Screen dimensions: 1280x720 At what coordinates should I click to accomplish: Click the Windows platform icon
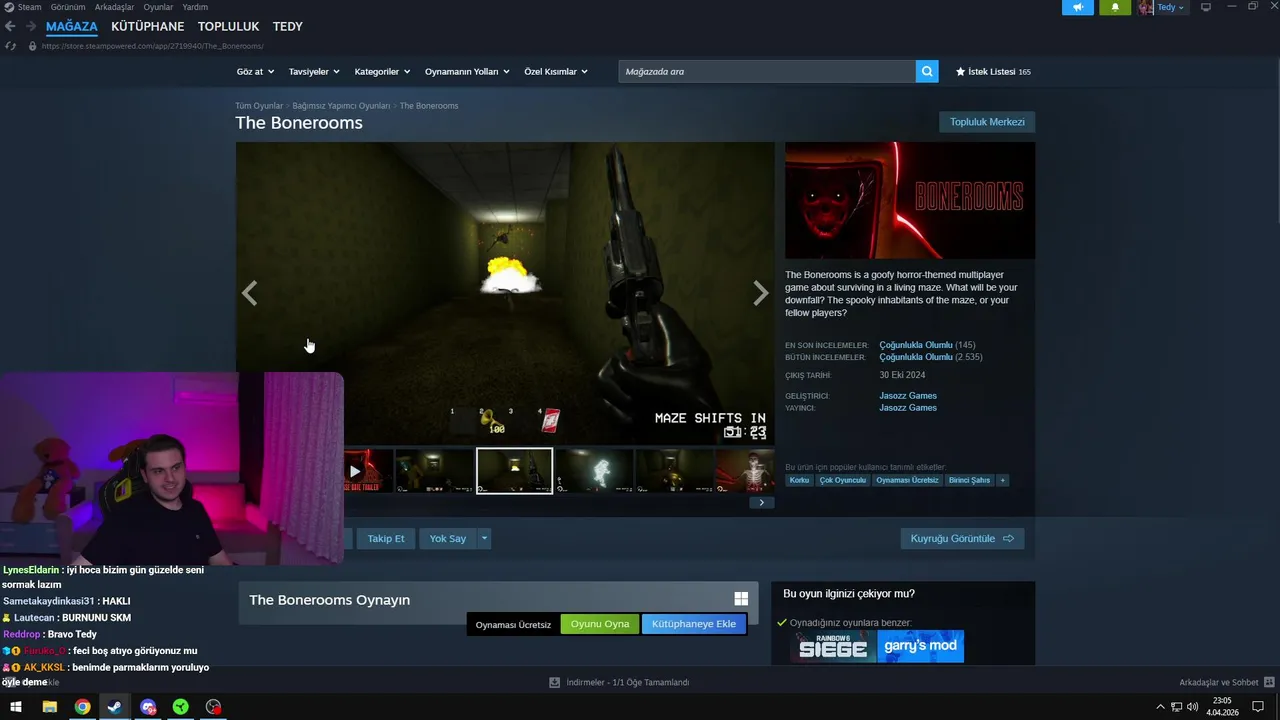tap(741, 598)
